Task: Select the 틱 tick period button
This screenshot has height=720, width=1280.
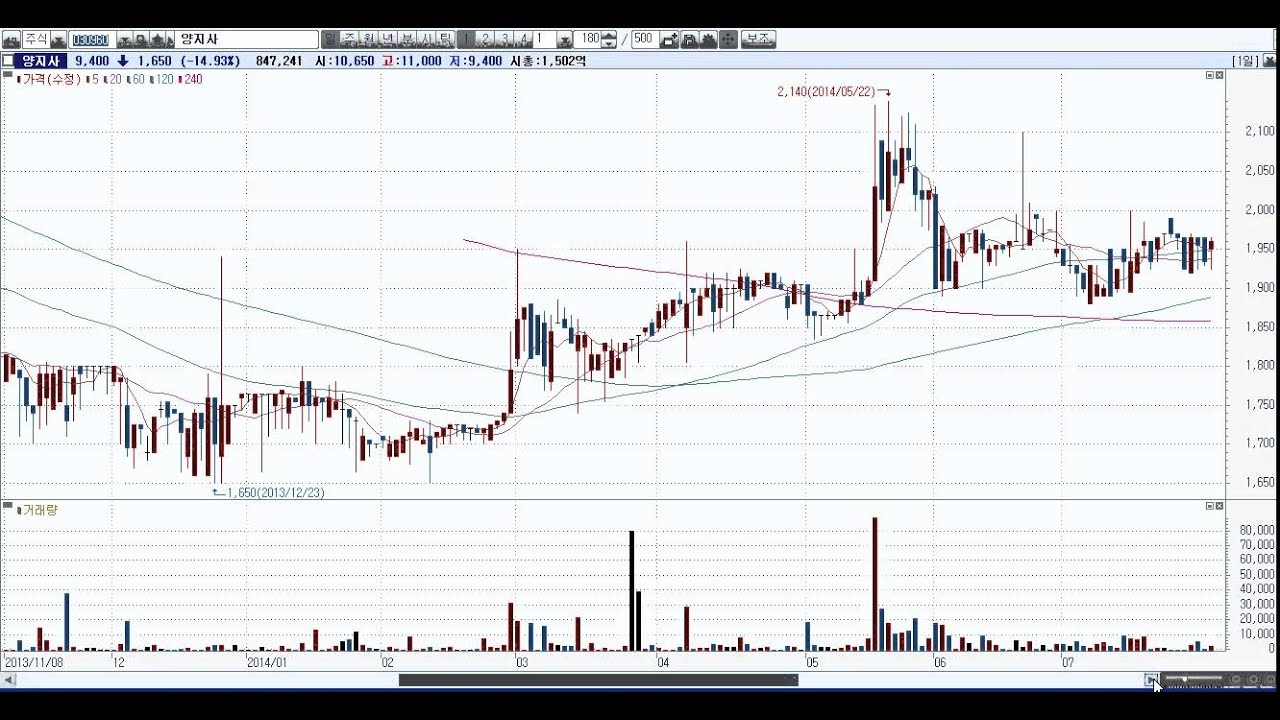Action: [x=445, y=40]
